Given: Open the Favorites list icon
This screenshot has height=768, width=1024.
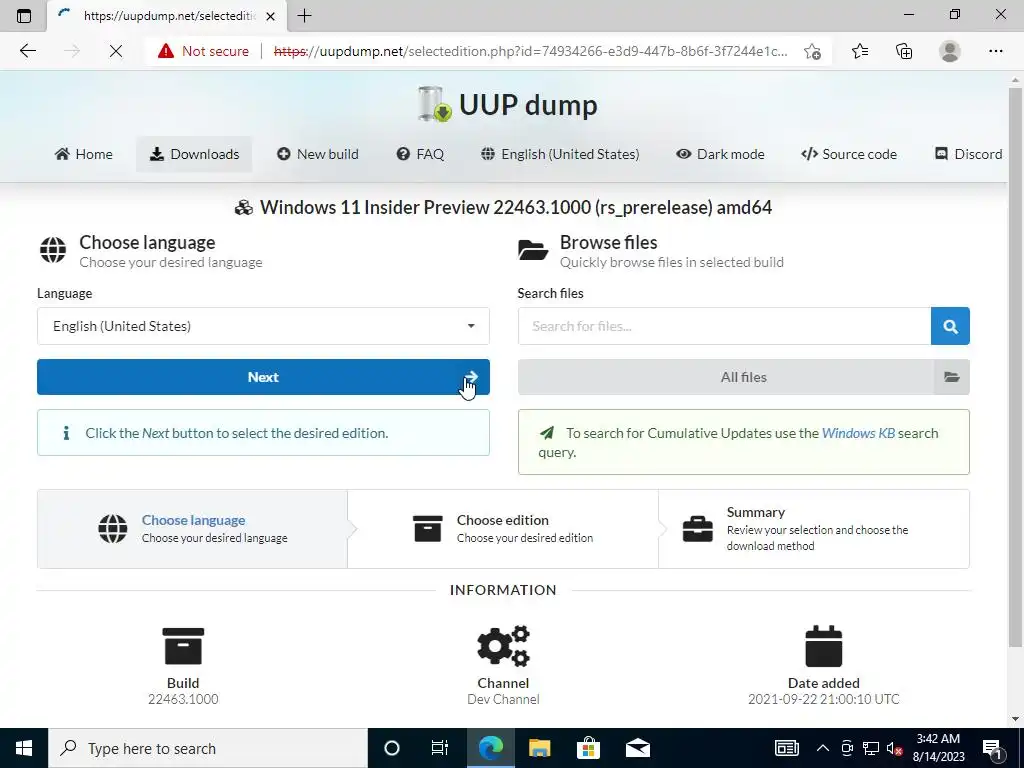Looking at the screenshot, I should [x=860, y=51].
